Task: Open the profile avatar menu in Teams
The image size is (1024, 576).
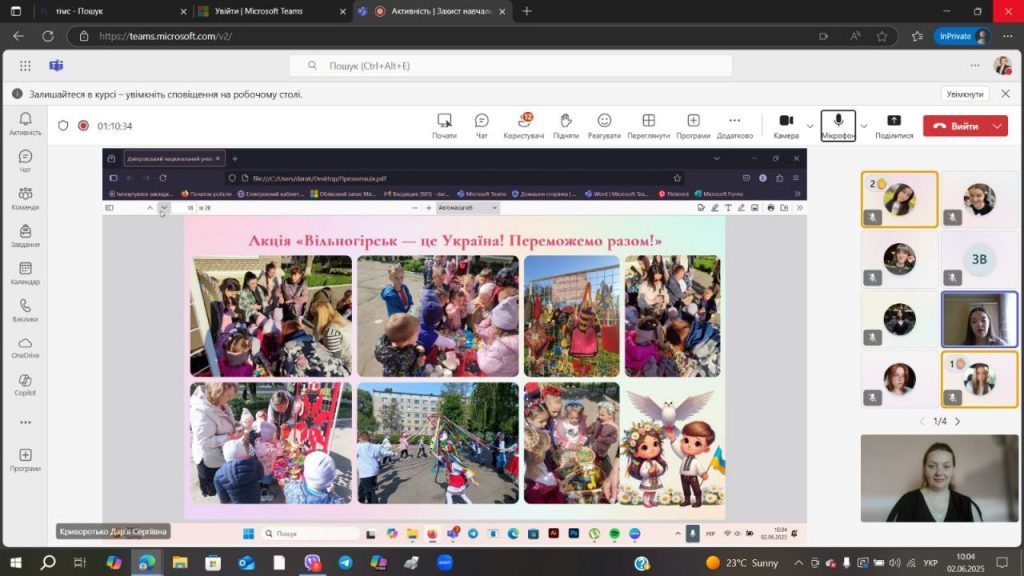Action: [x=1002, y=65]
